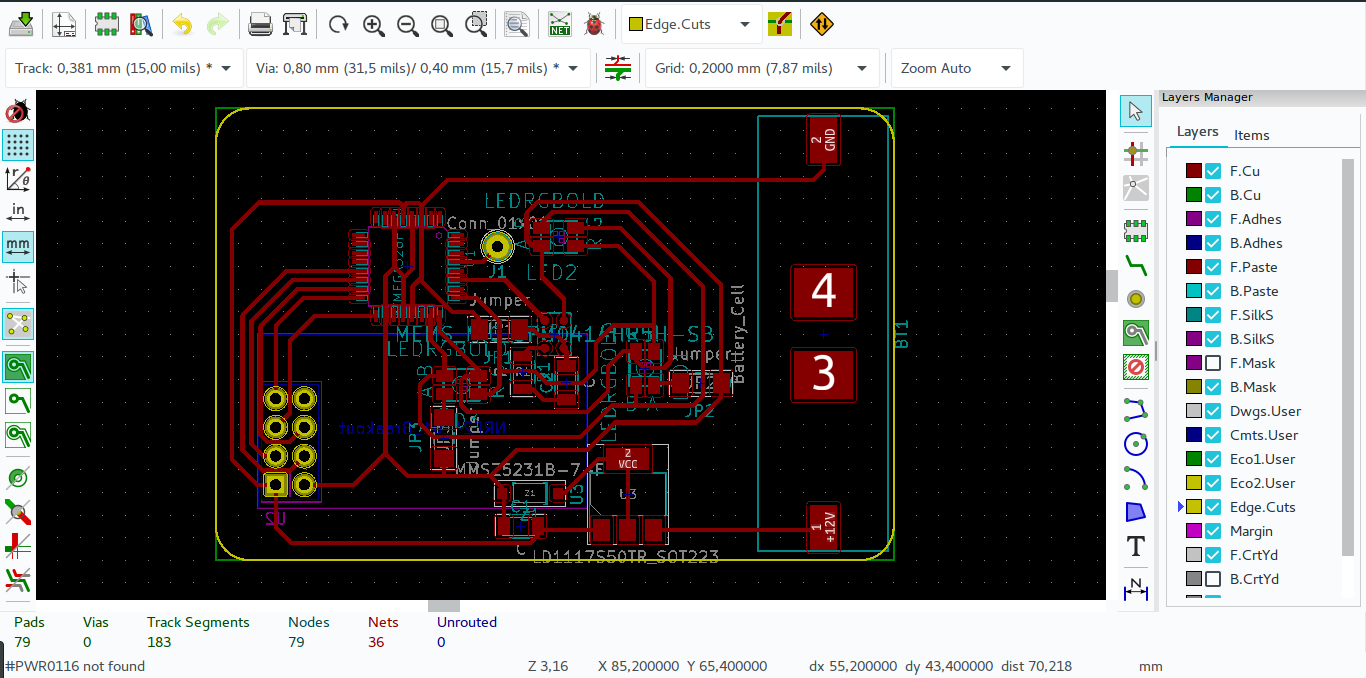Switch units to inches on left toolbar
Screen dimensions: 1366x678
point(17,211)
